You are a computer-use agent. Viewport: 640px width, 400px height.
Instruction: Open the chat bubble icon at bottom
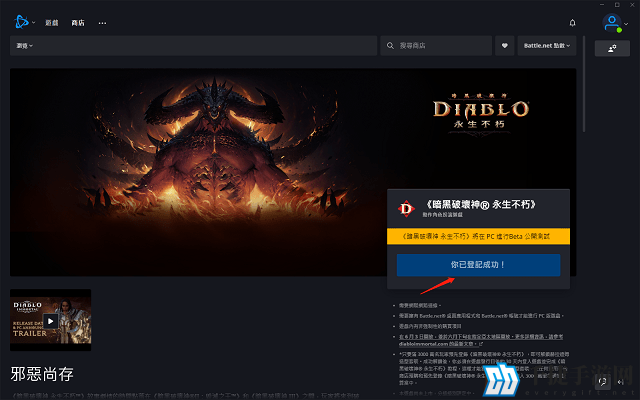[x=603, y=382]
